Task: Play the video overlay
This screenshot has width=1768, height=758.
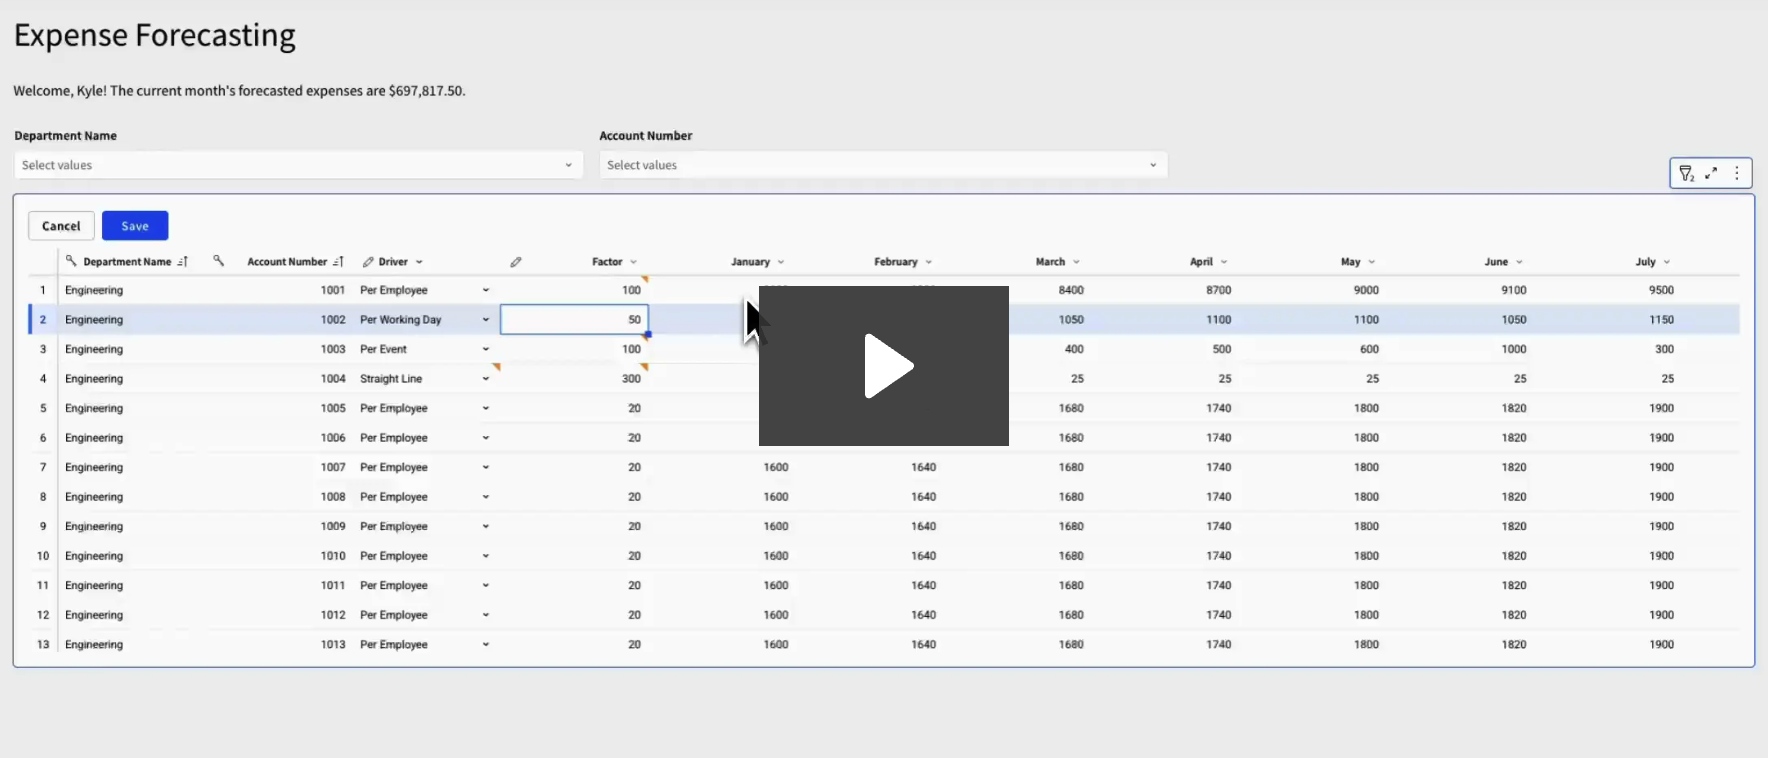Action: 884,366
